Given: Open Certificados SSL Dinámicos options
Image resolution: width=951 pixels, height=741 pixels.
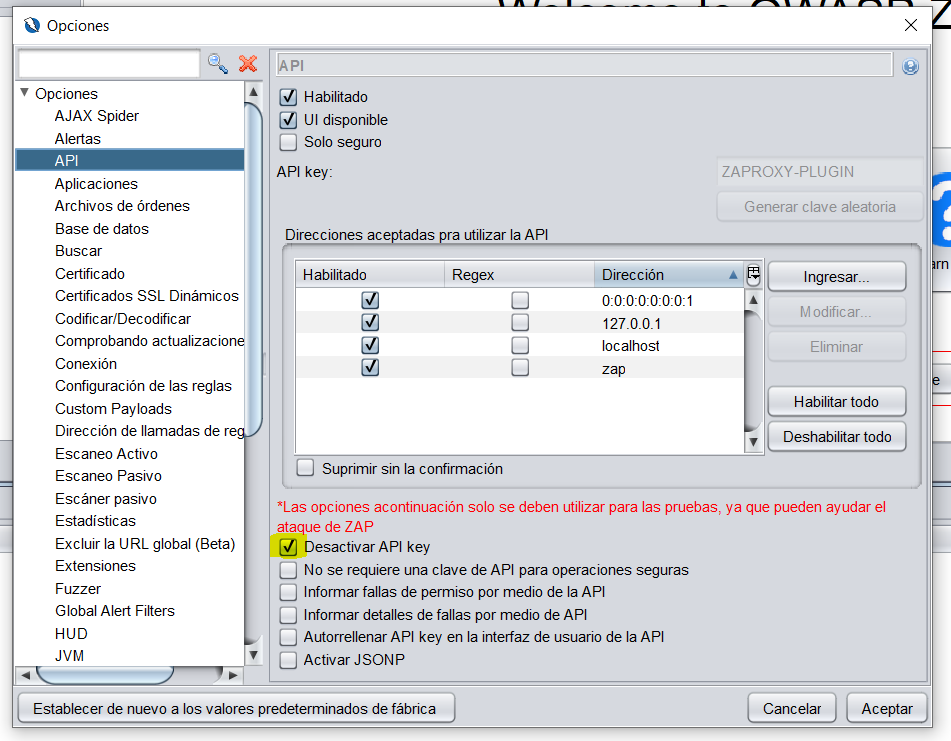Looking at the screenshot, I should (x=147, y=296).
